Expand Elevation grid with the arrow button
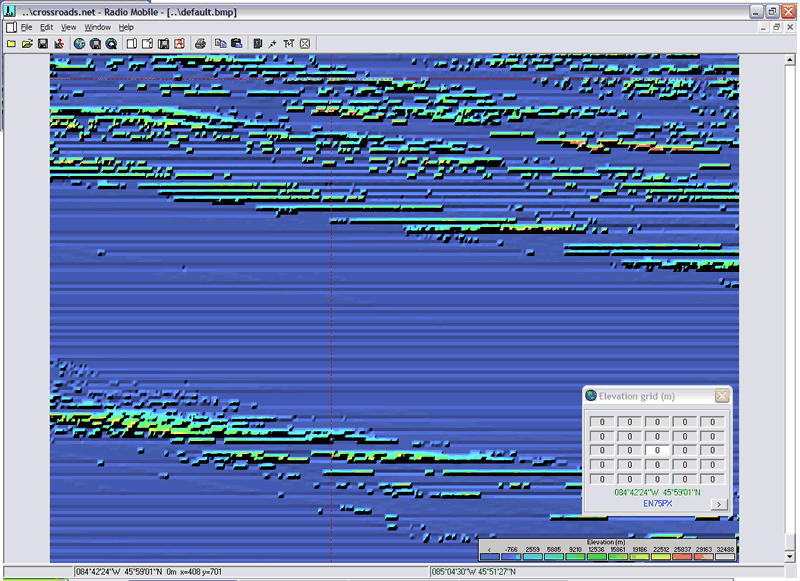 pos(718,504)
